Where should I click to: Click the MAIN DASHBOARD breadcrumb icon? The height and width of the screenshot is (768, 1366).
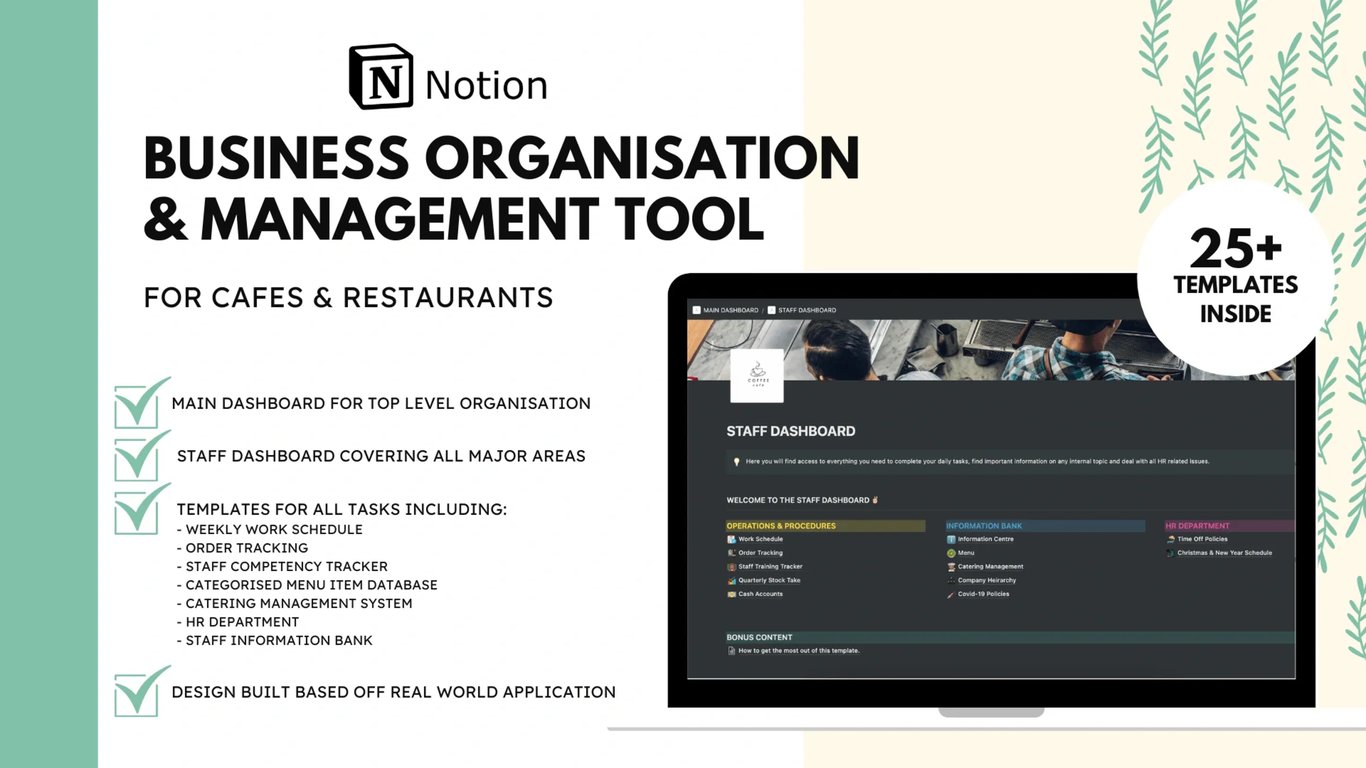tap(696, 310)
